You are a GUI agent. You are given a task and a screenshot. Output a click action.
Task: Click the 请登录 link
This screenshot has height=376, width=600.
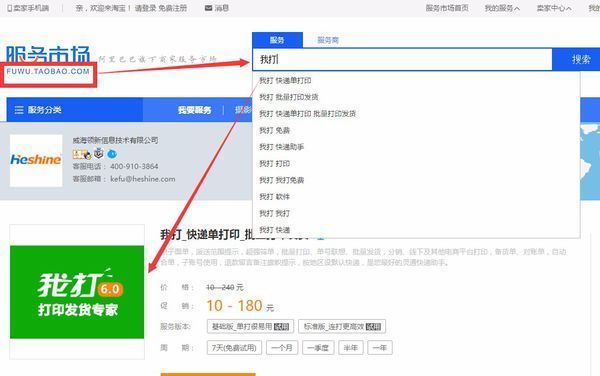[145, 8]
